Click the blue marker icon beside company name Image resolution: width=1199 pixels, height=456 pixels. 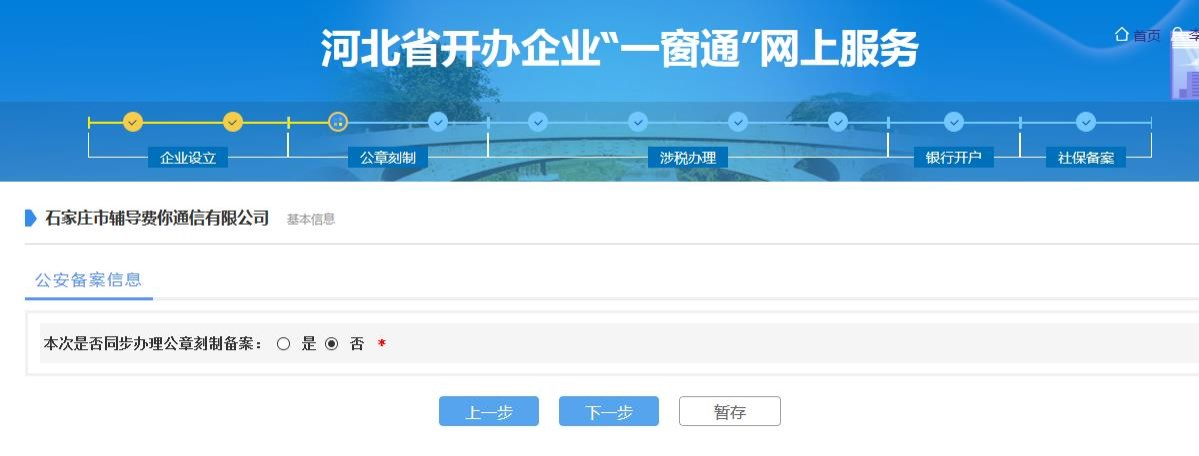coord(31,218)
